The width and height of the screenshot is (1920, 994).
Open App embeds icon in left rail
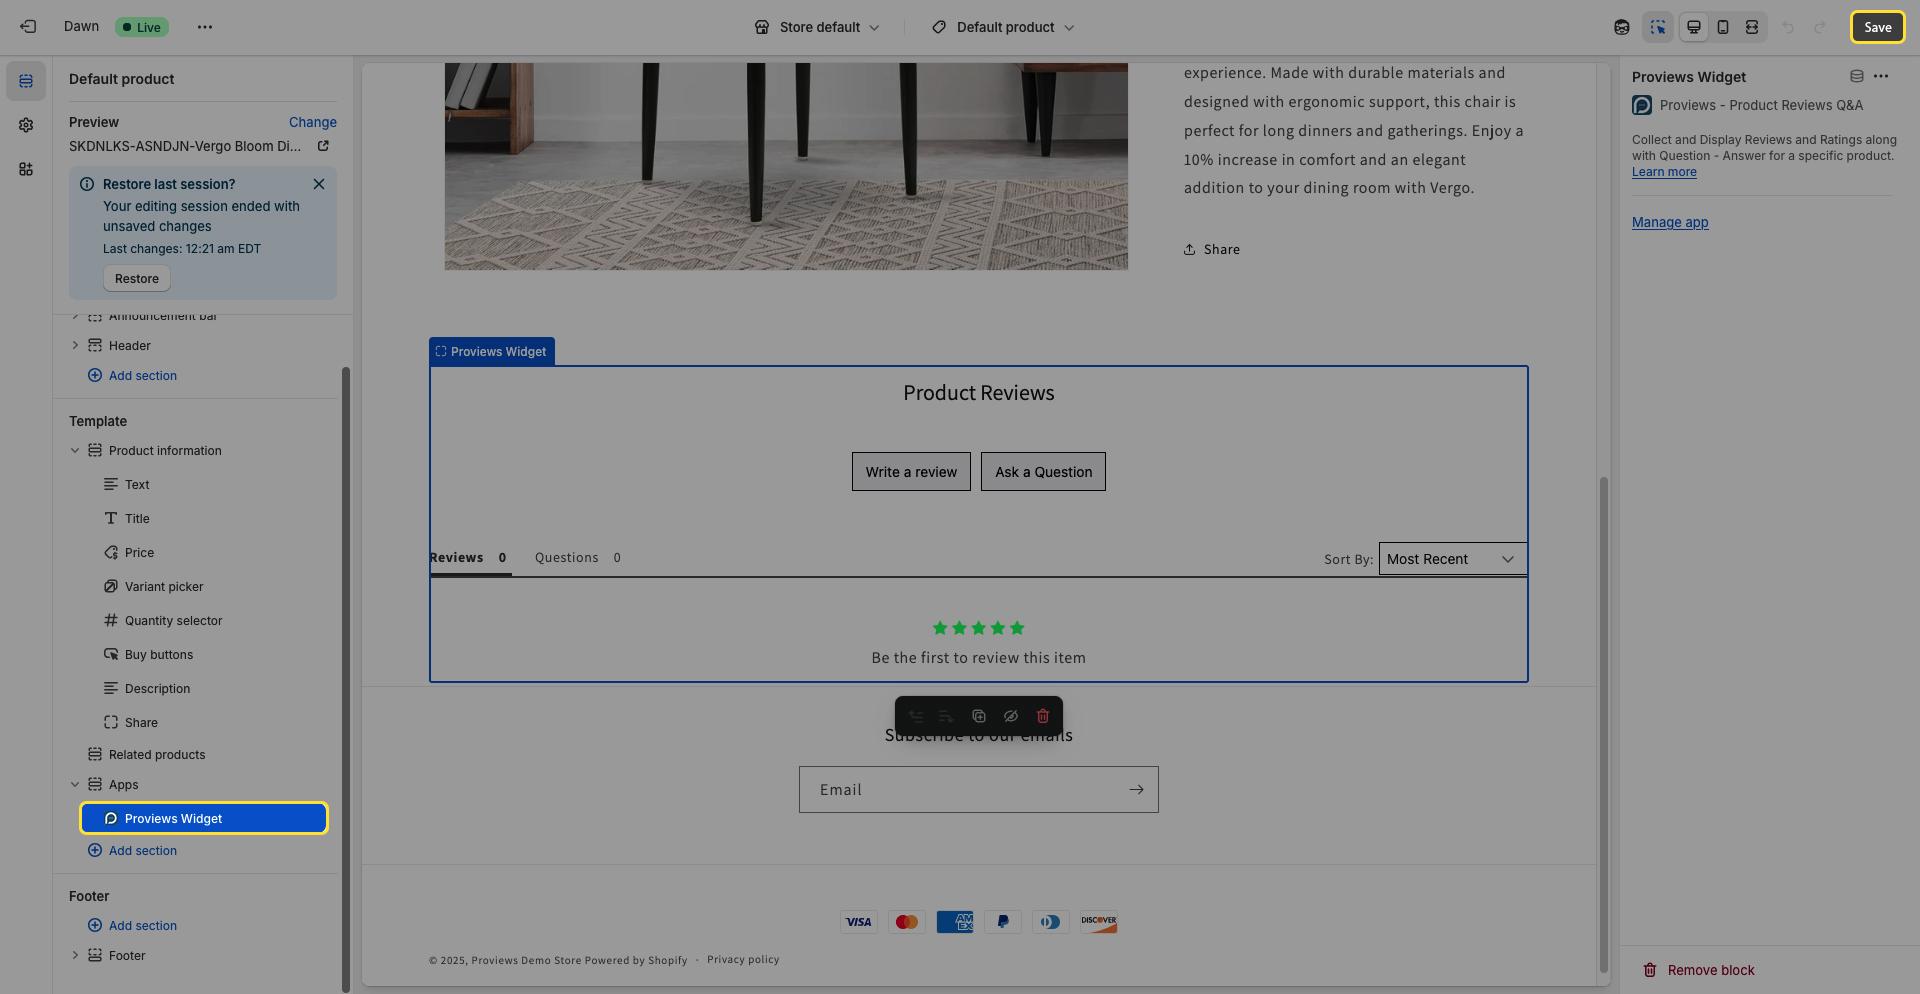click(x=26, y=169)
